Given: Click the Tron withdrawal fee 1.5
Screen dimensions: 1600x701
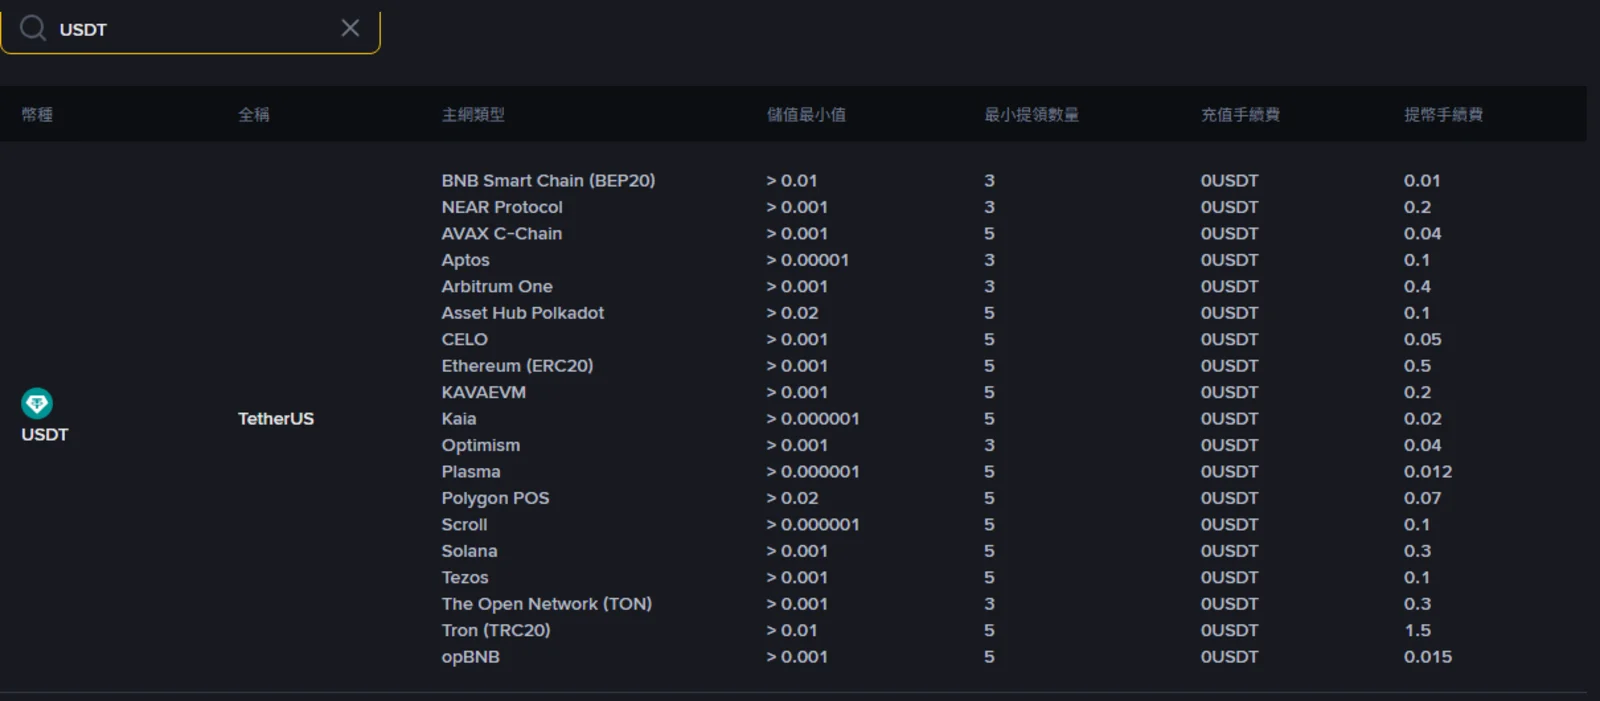Looking at the screenshot, I should point(1417,631).
